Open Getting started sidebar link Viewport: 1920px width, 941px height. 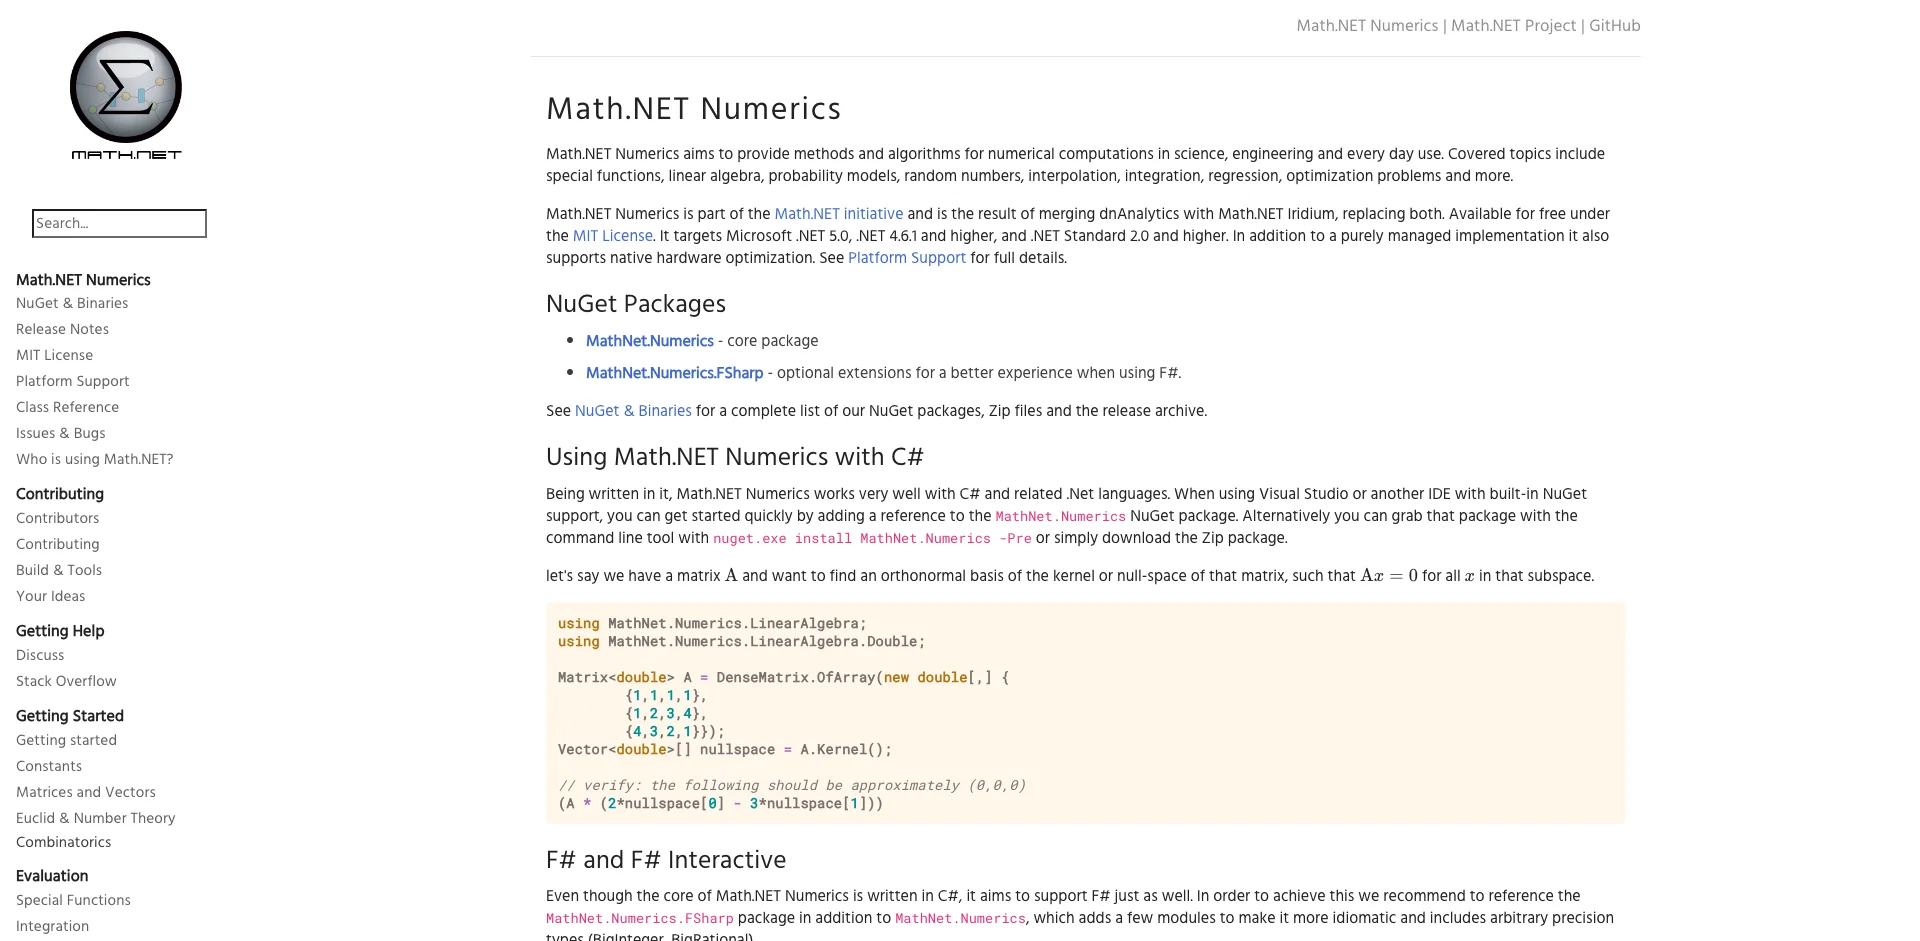click(66, 740)
